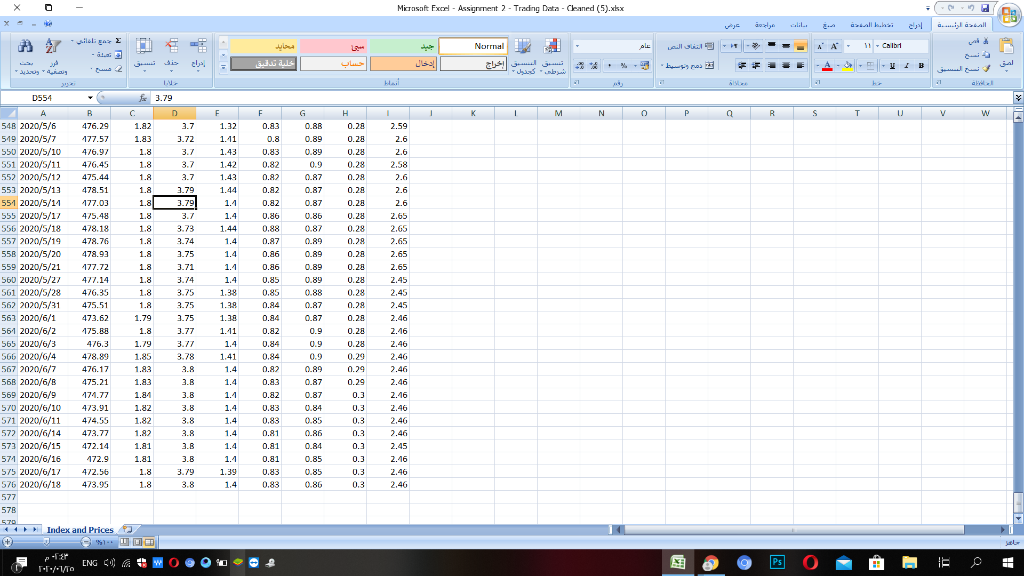This screenshot has height=576, width=1024.
Task: Click the Format Painter brush icon
Action: click(986, 68)
